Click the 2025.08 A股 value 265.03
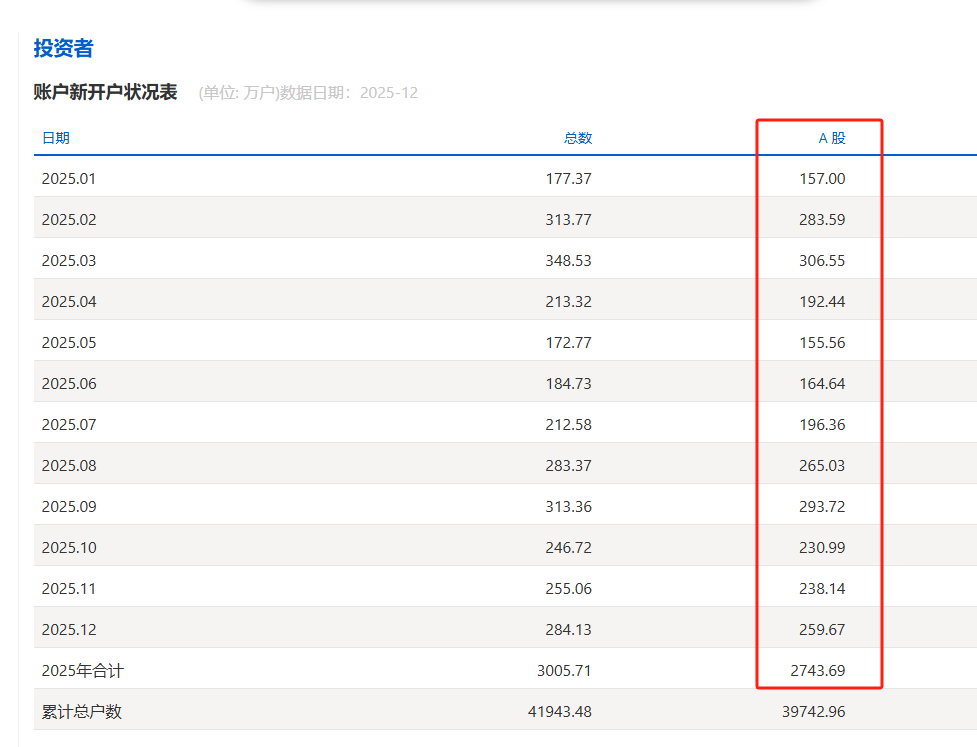977x747 pixels. [x=823, y=465]
